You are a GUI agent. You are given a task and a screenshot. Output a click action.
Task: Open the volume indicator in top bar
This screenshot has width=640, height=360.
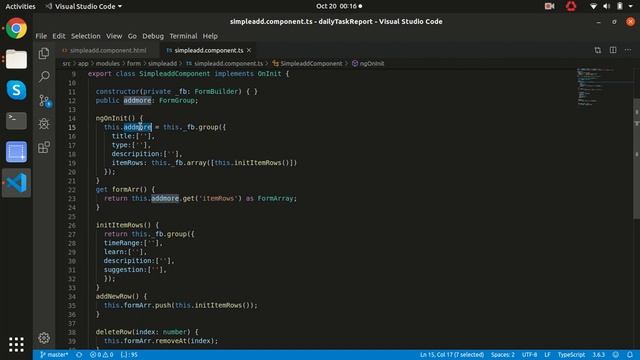pyautogui.click(x=607, y=6)
